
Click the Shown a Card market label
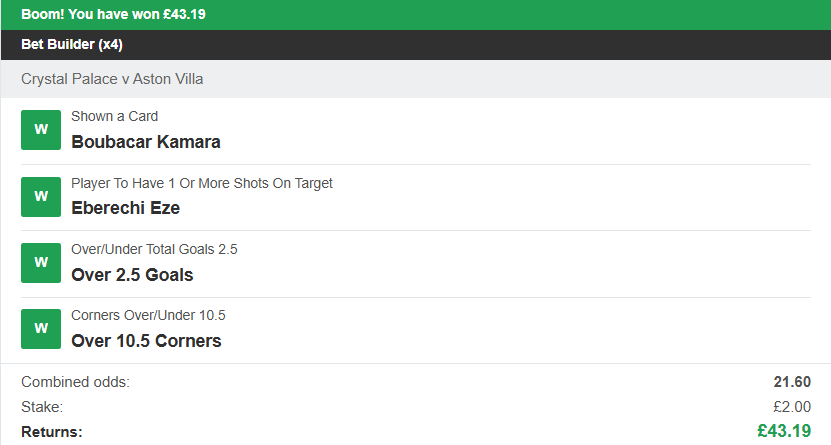(x=115, y=117)
